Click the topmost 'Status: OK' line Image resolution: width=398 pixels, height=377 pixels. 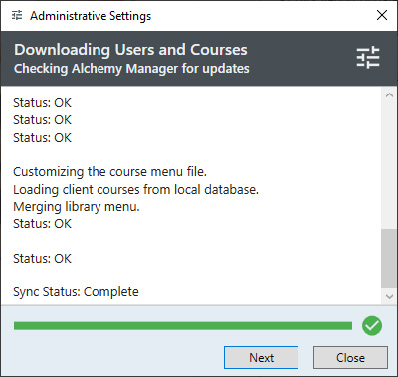click(x=42, y=103)
